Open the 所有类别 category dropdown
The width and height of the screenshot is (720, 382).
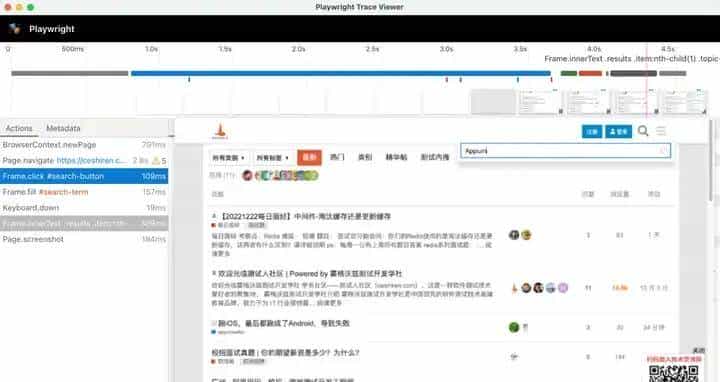point(229,157)
